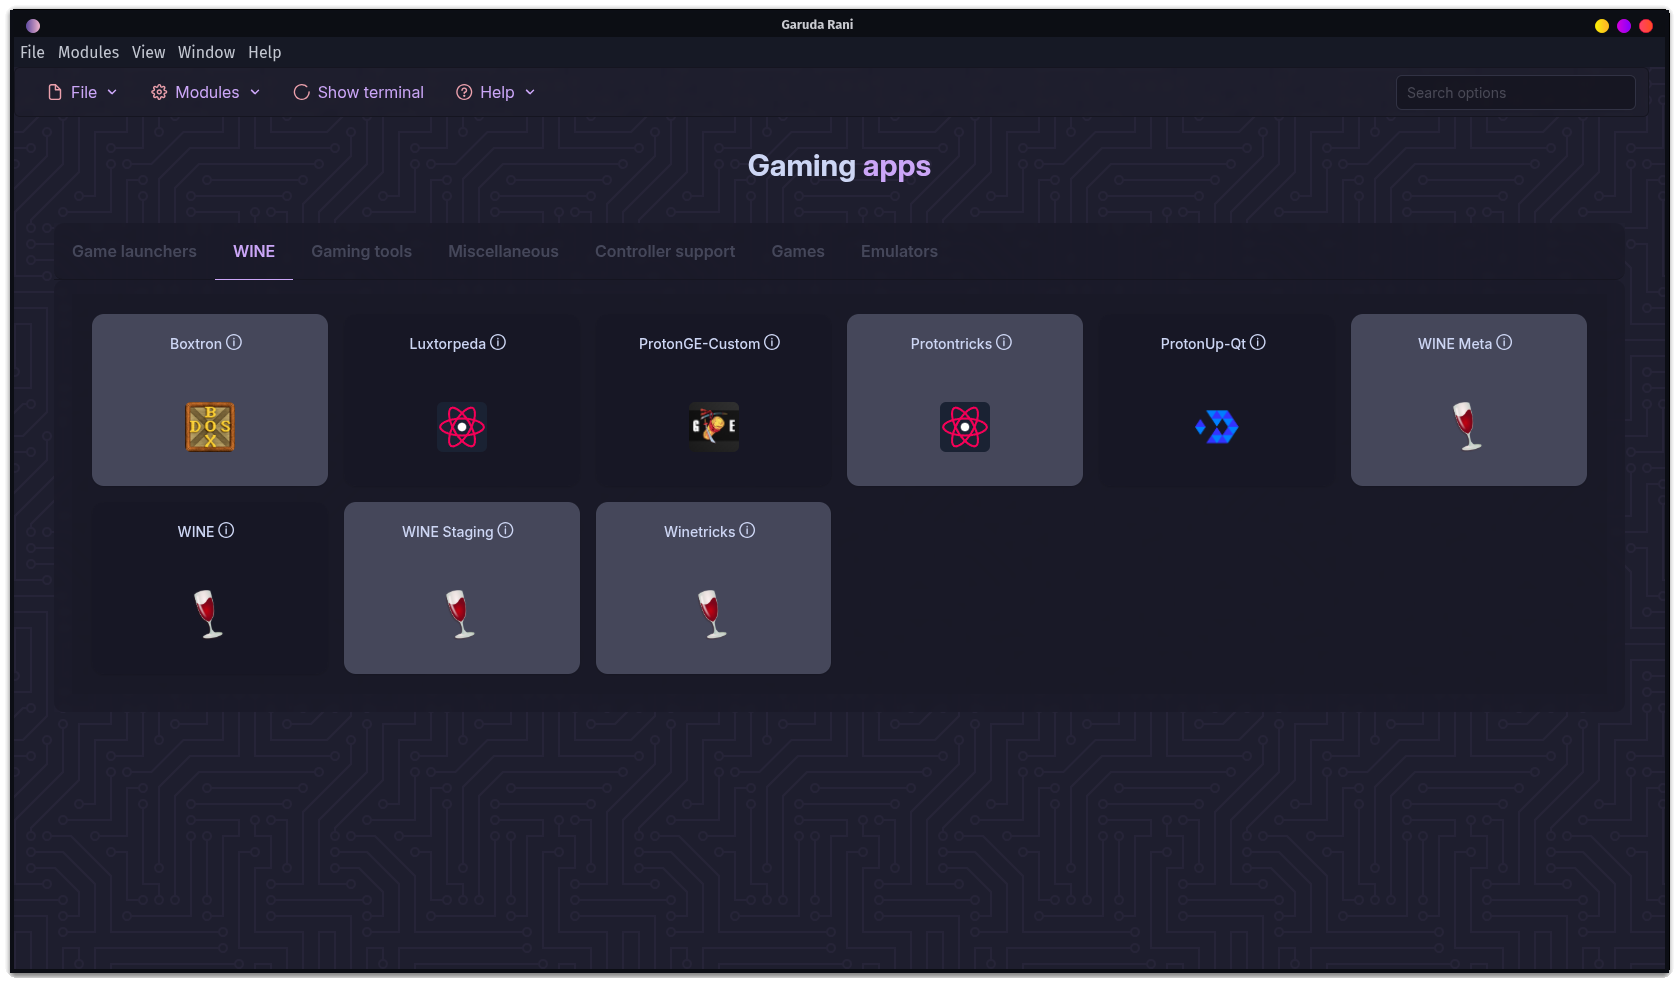Viewport: 1679px width, 983px height.
Task: Expand the Help toolbar dropdown
Action: point(496,92)
